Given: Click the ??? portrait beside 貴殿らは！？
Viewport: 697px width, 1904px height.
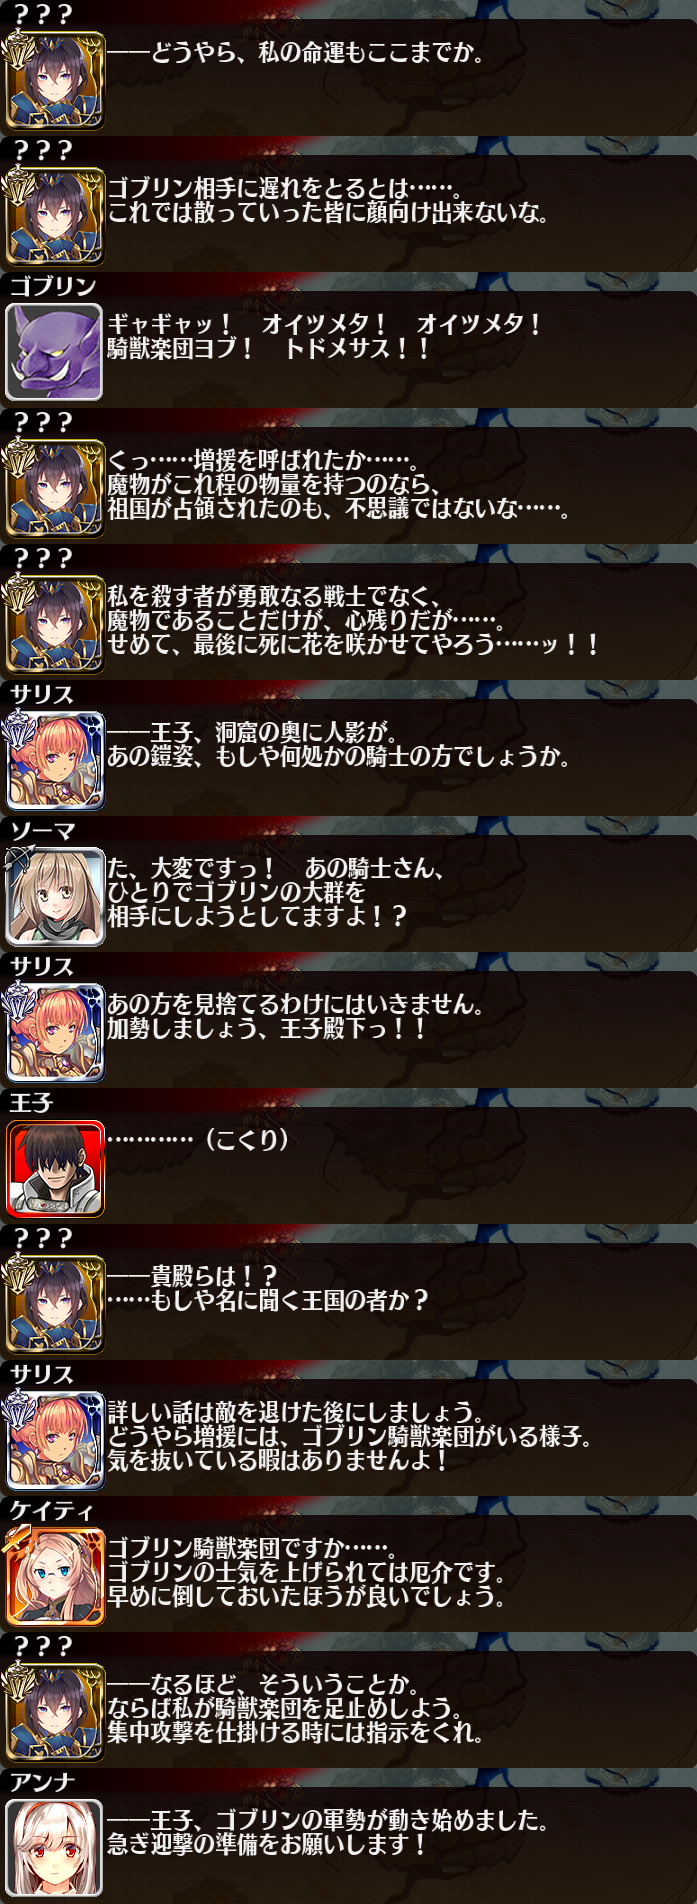Looking at the screenshot, I should click(x=54, y=1304).
